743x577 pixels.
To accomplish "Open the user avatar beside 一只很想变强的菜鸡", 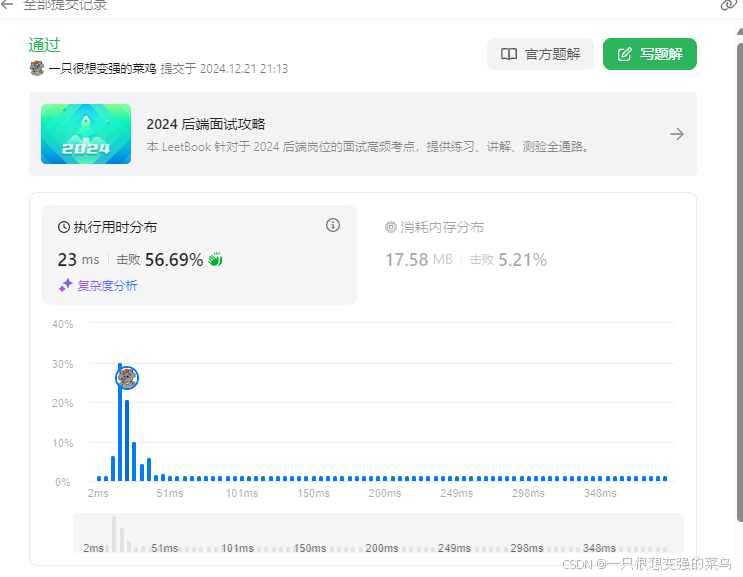I will click(36, 68).
